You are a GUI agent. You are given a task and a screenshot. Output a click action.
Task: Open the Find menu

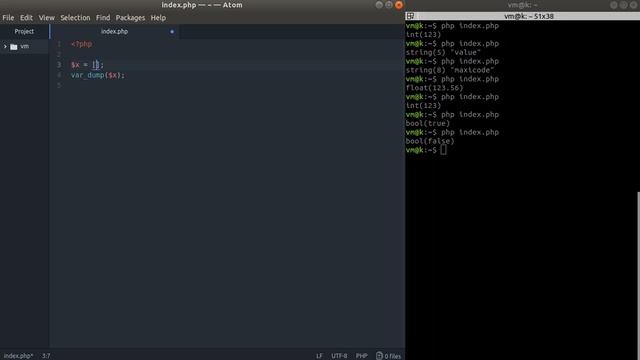(103, 18)
